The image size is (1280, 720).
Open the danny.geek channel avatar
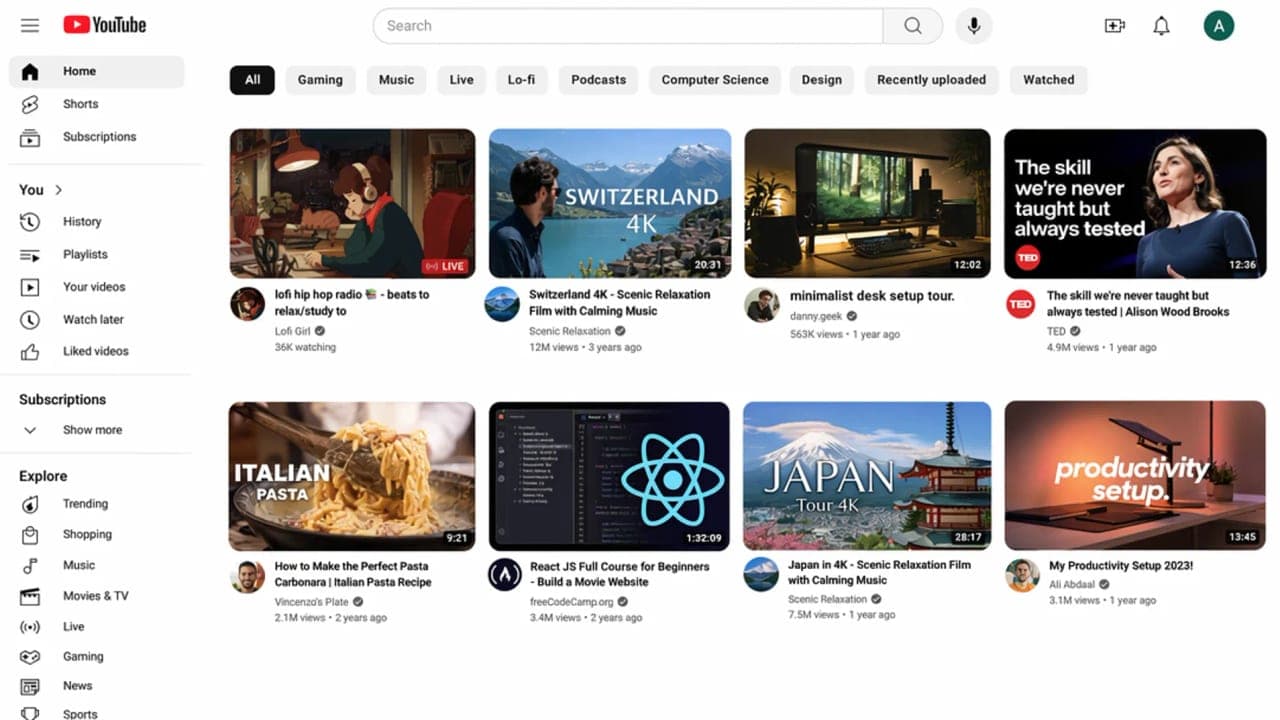762,305
